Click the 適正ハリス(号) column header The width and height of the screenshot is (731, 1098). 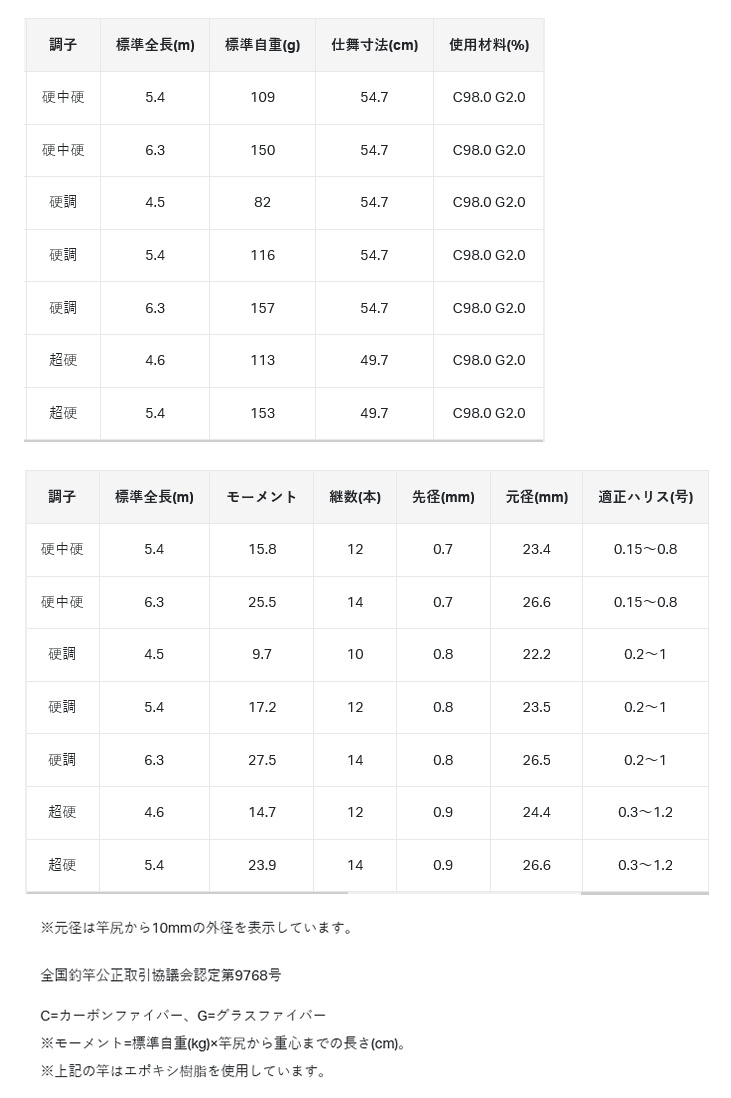pyautogui.click(x=646, y=497)
